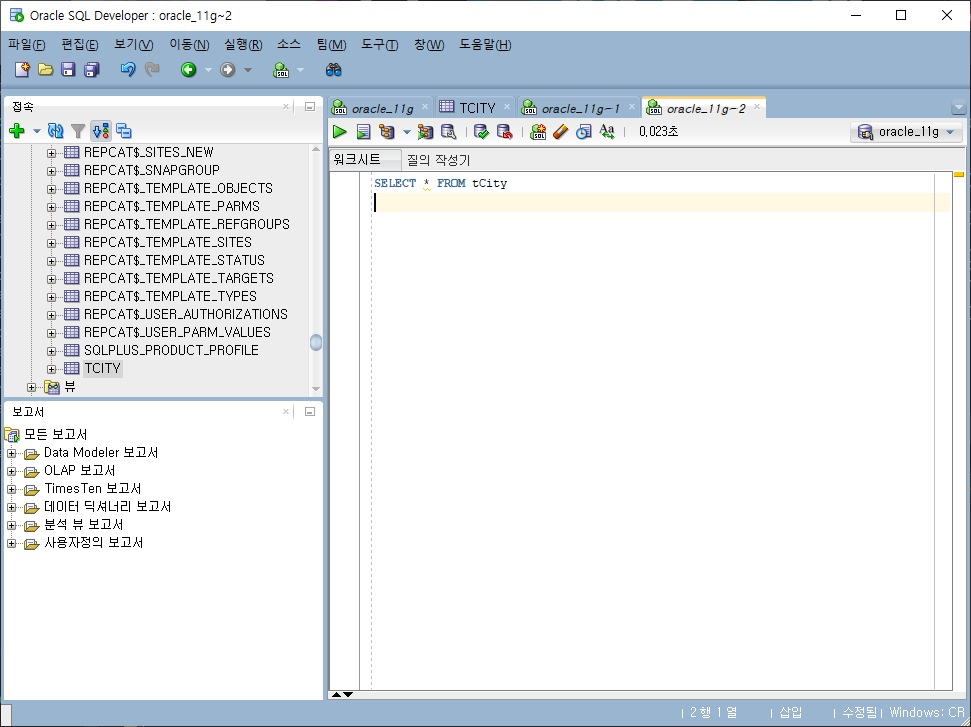Click unshared SQL worksheet icon
This screenshot has height=727, width=971.
(x=538, y=131)
